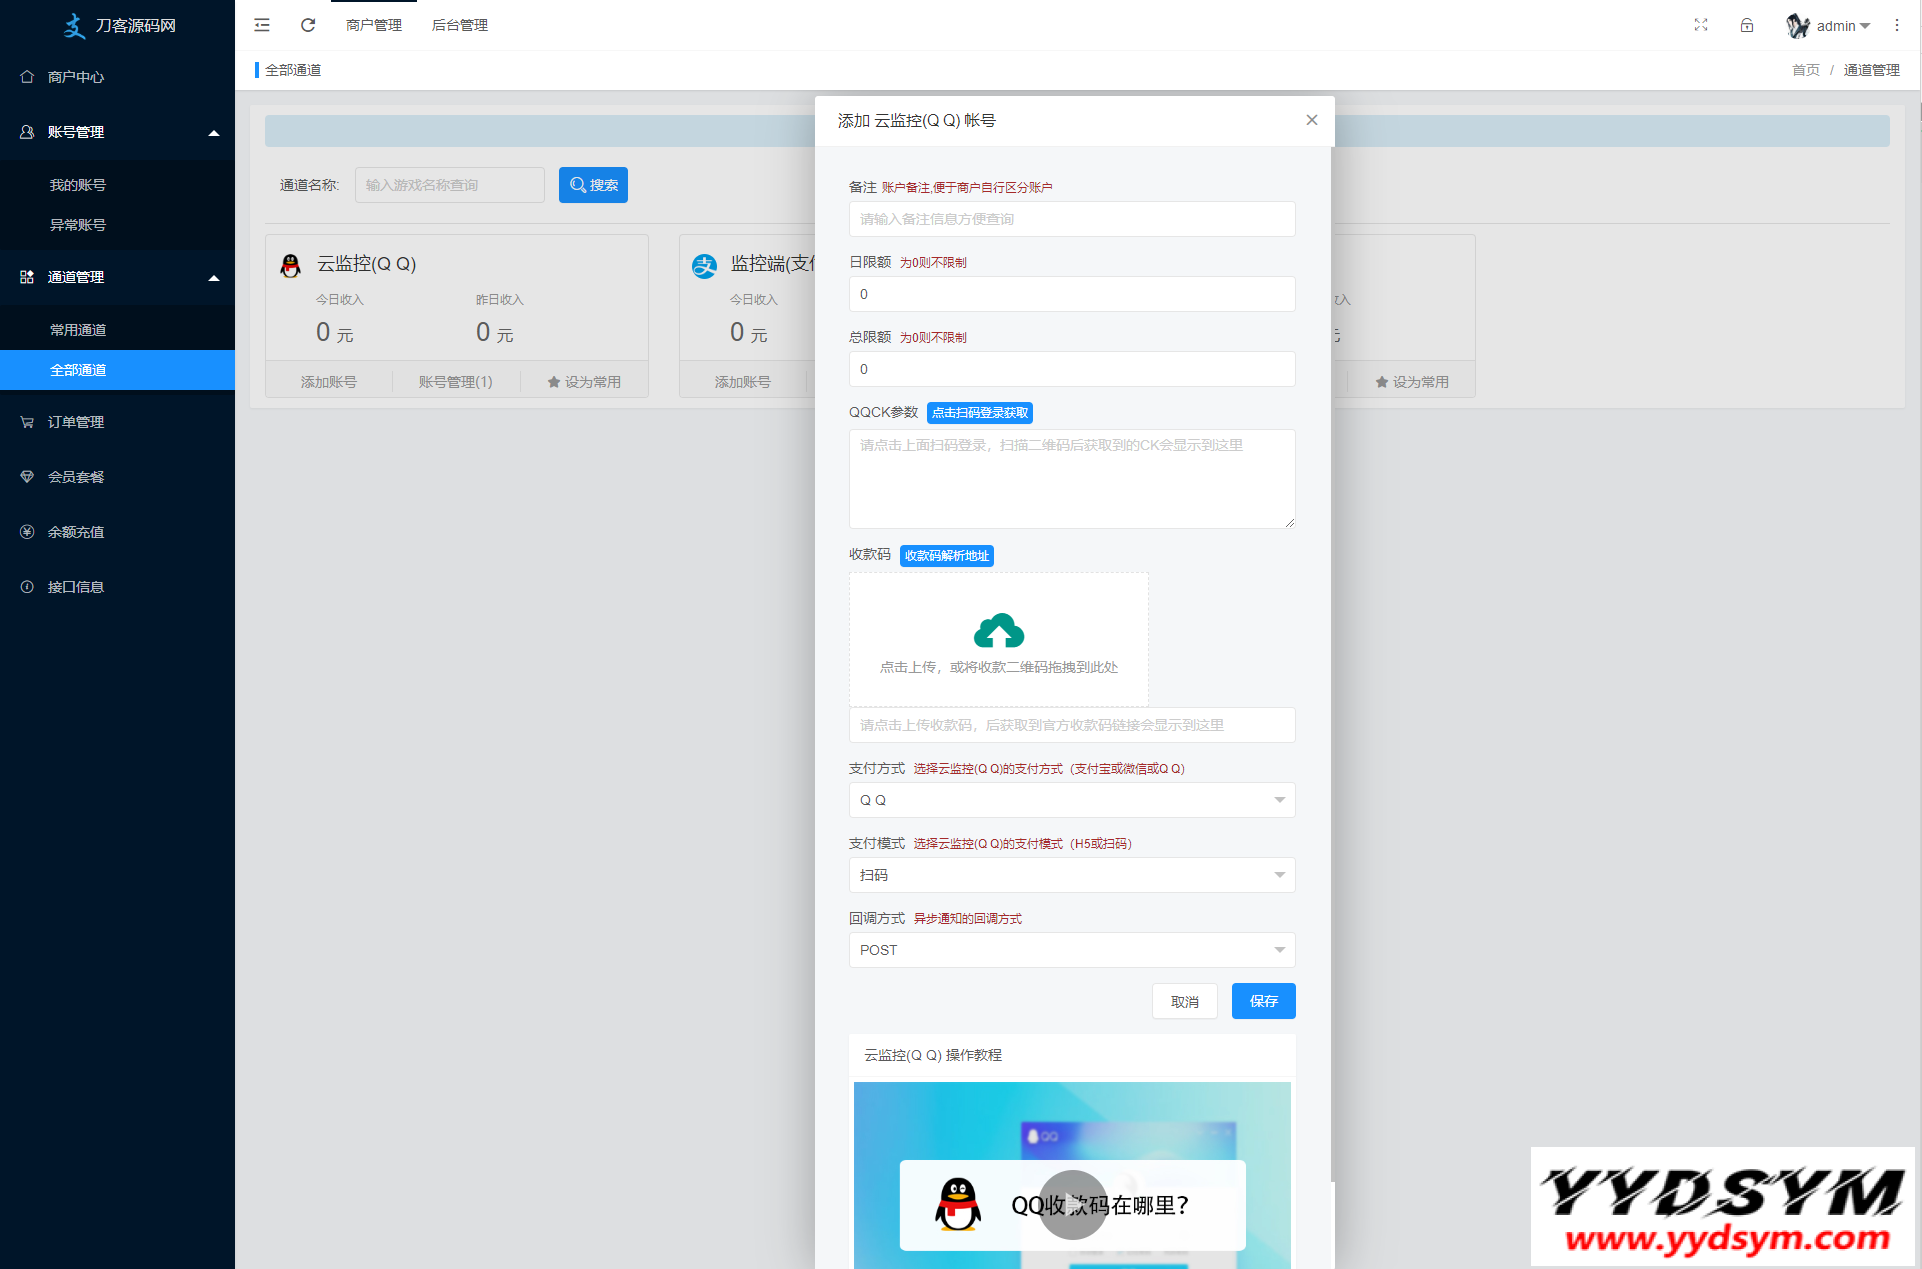Viewport: 1922px width, 1269px height.
Task: Click 点击扫码登录获取 button
Action: (x=979, y=413)
